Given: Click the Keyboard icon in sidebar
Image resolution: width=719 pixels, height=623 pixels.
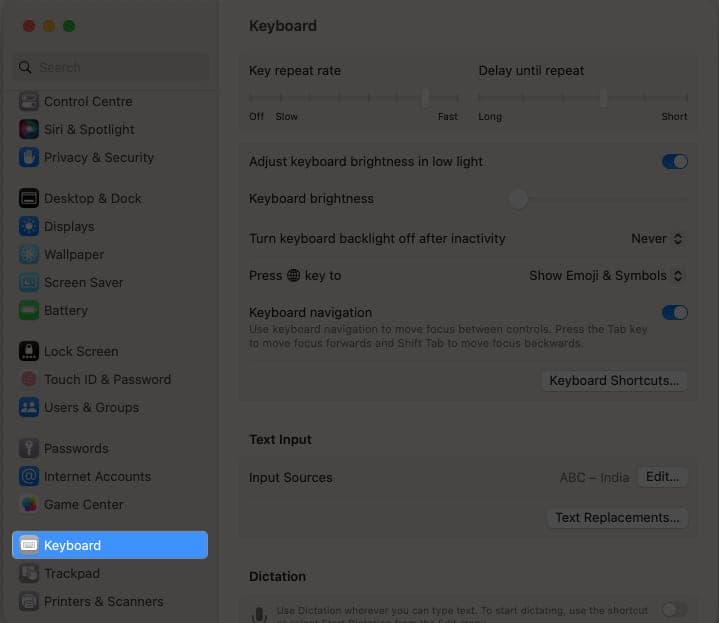Looking at the screenshot, I should pyautogui.click(x=29, y=545).
